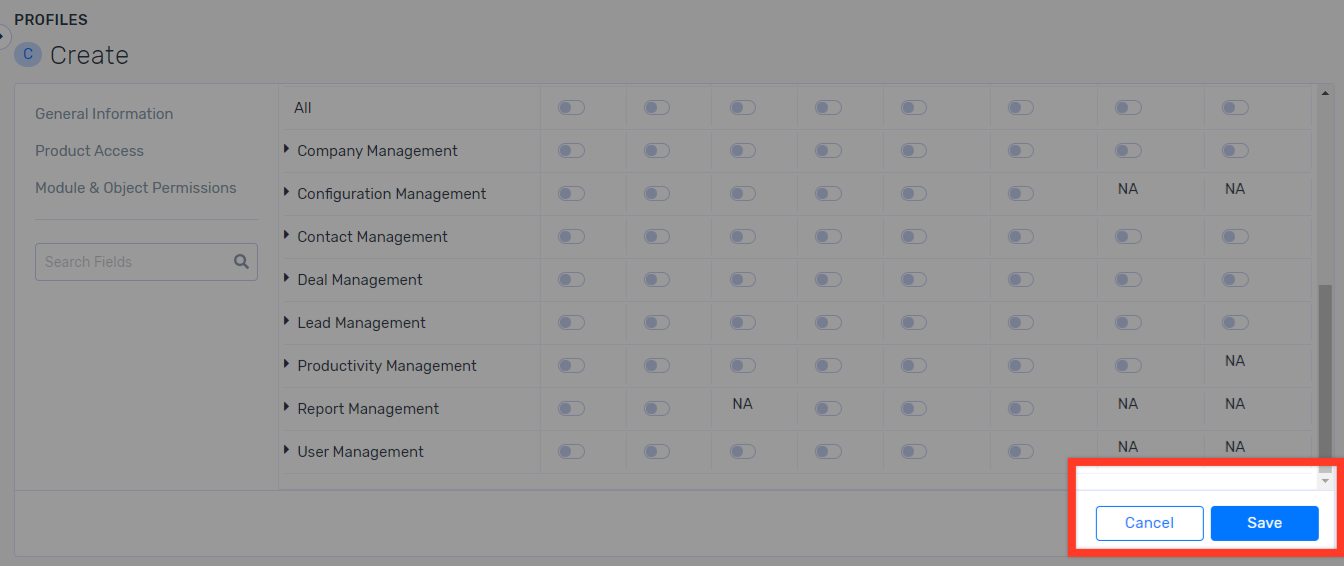Select Module & Object Permissions section
This screenshot has width=1344, height=566.
(136, 188)
